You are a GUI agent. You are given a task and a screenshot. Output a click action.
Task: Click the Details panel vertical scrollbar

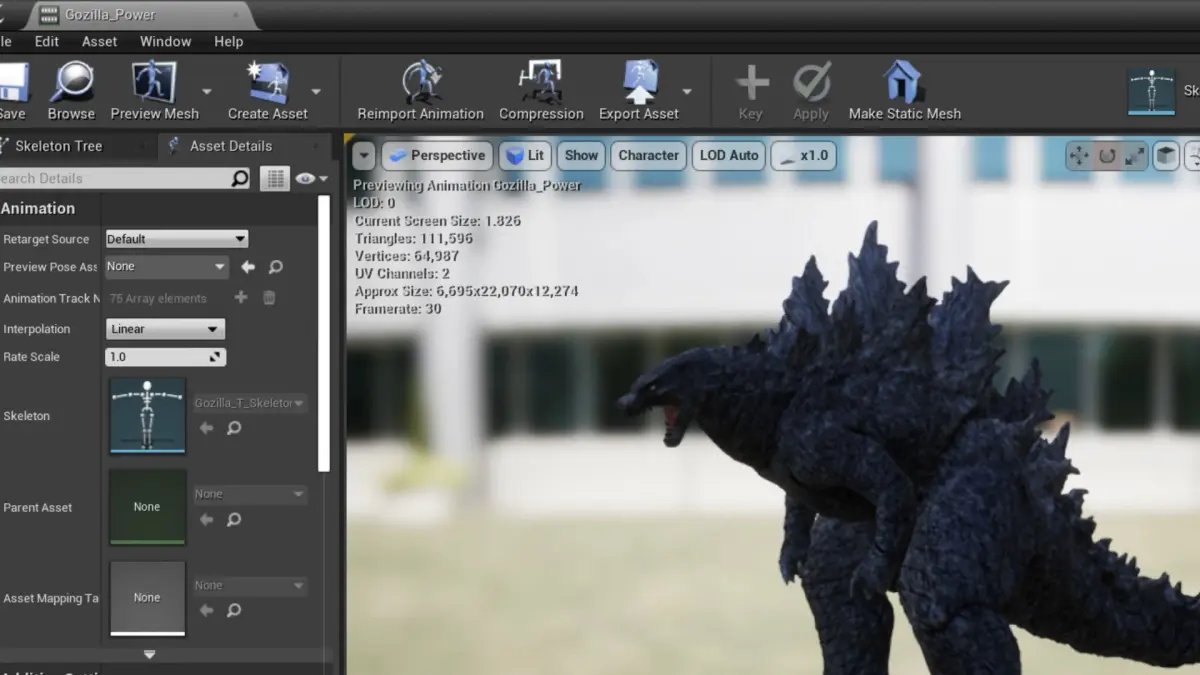[323, 333]
